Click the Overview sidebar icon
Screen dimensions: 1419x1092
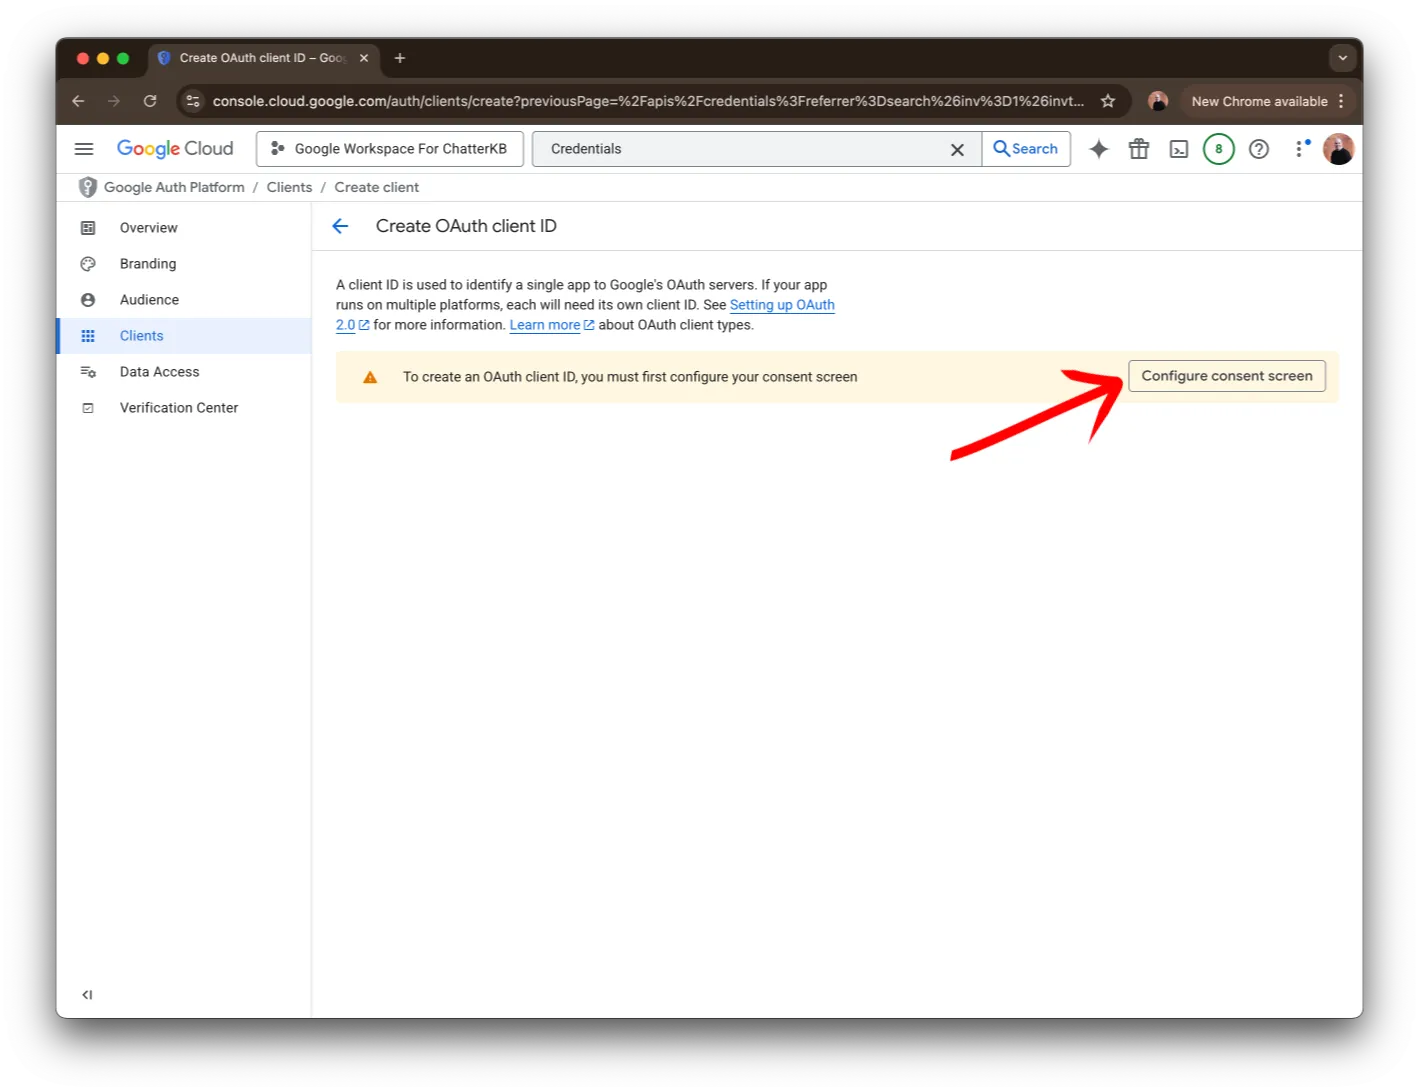[x=88, y=228]
